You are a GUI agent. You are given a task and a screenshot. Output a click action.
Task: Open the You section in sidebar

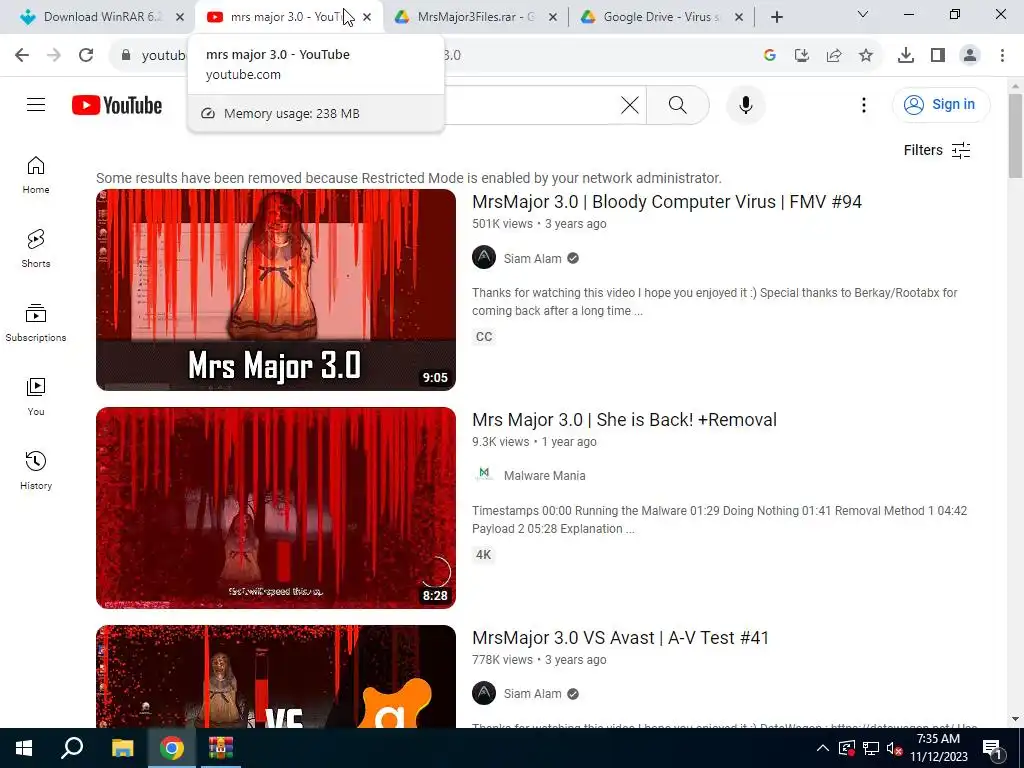(36, 396)
